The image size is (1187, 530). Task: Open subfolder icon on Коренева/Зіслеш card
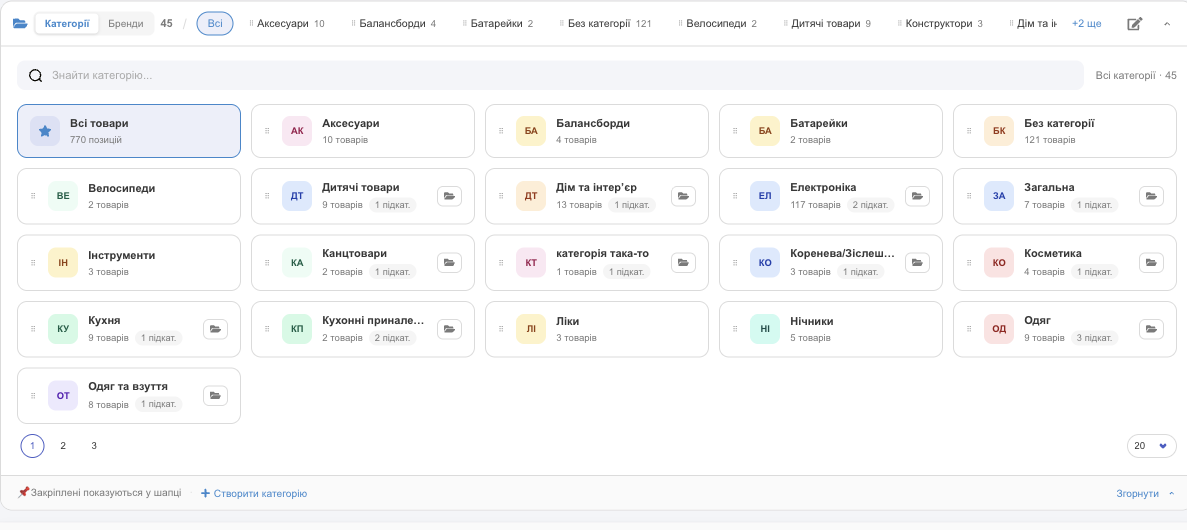pos(918,263)
